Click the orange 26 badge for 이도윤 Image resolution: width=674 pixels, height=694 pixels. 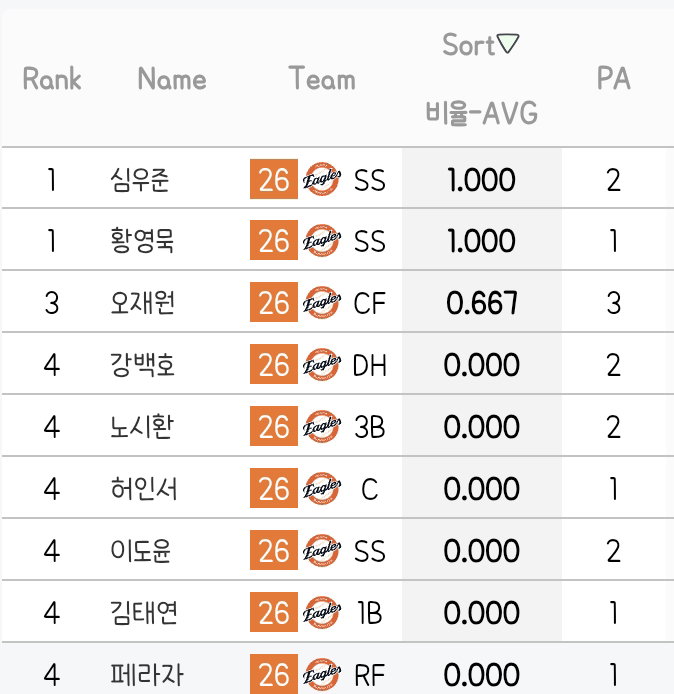[x=274, y=550]
